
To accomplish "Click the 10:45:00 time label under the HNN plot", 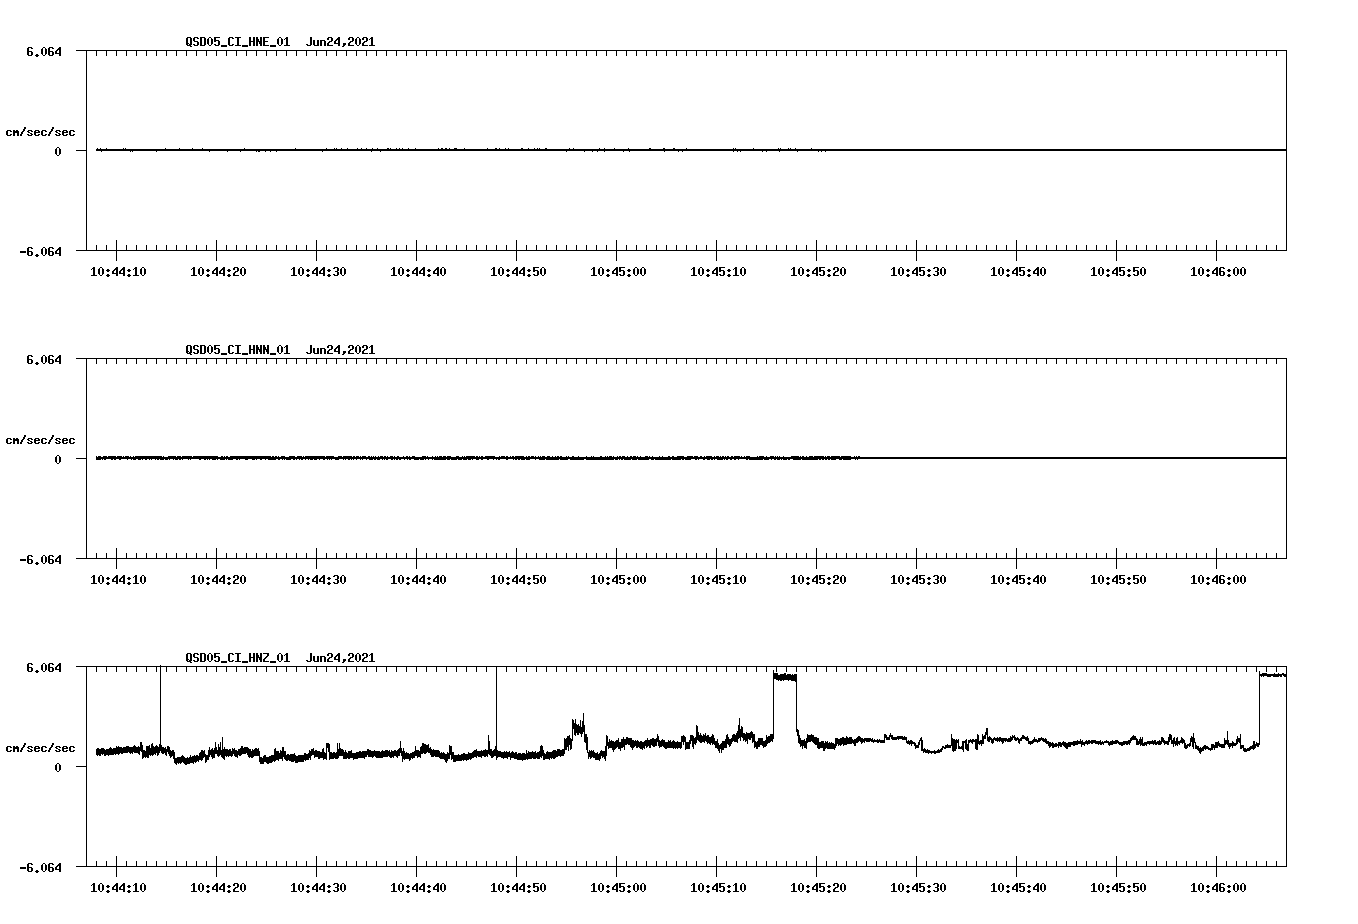I will click(618, 580).
